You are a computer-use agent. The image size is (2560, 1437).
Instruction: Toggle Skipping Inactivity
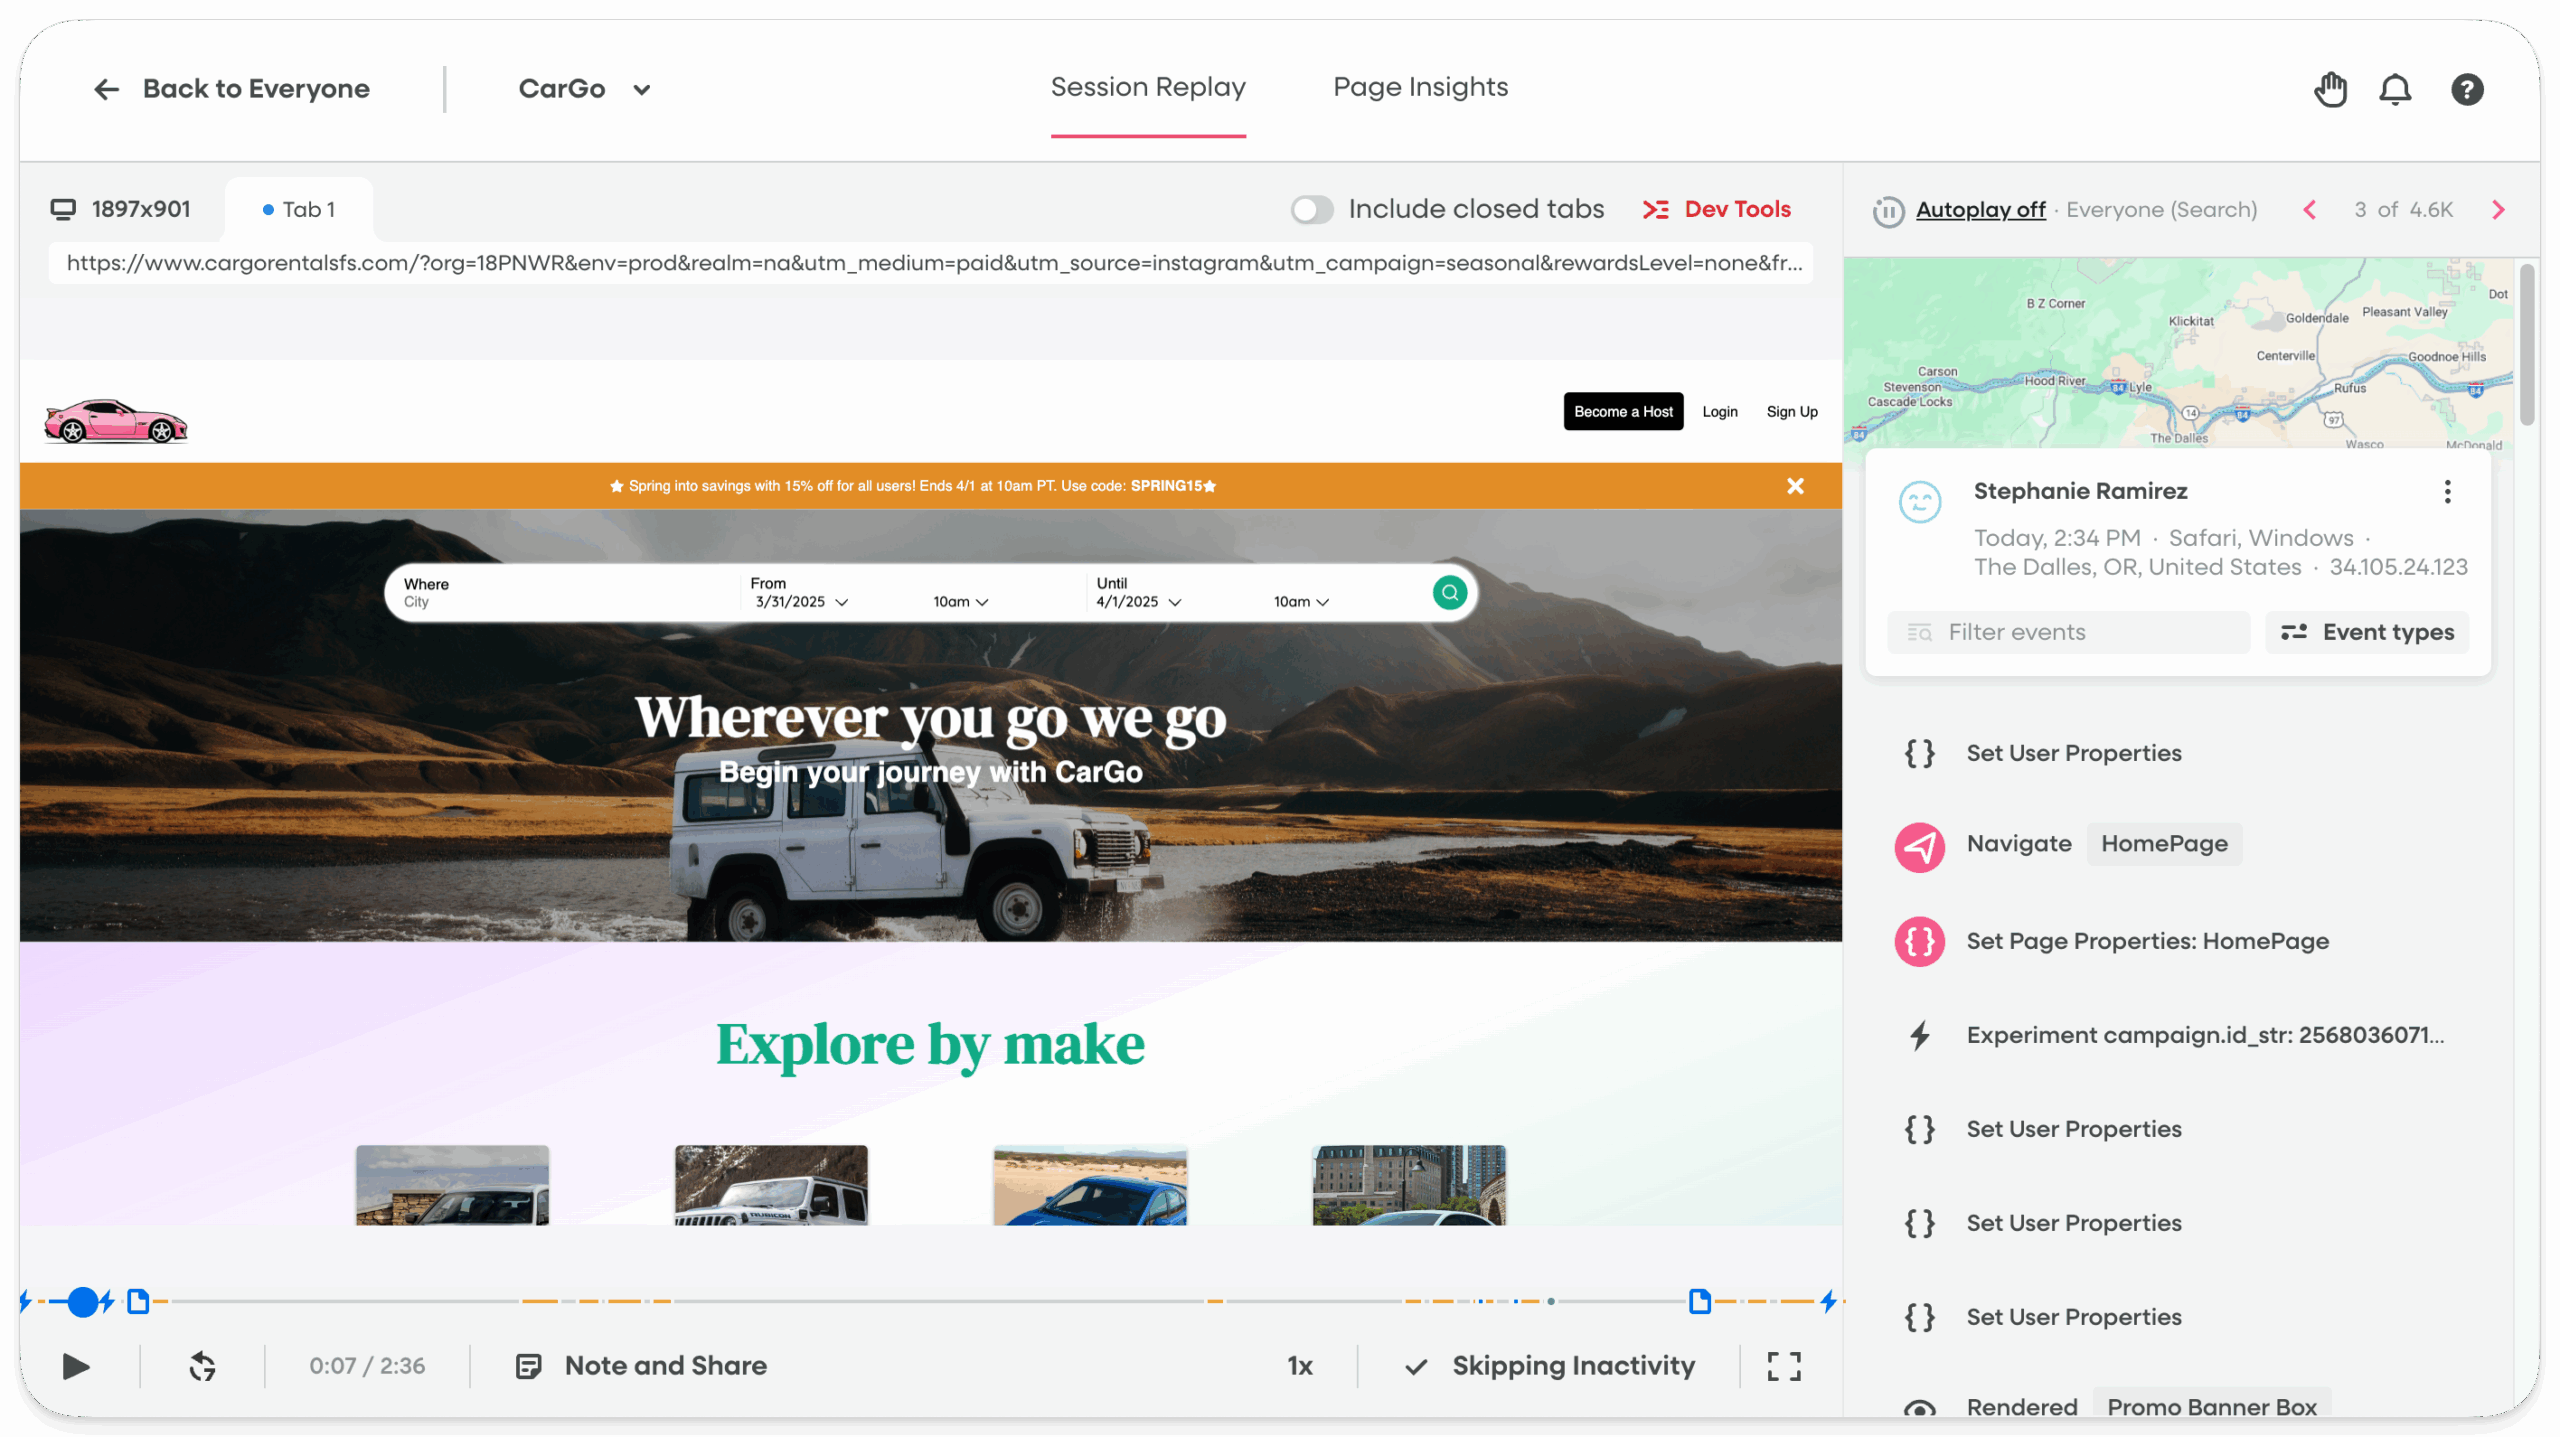point(1551,1365)
